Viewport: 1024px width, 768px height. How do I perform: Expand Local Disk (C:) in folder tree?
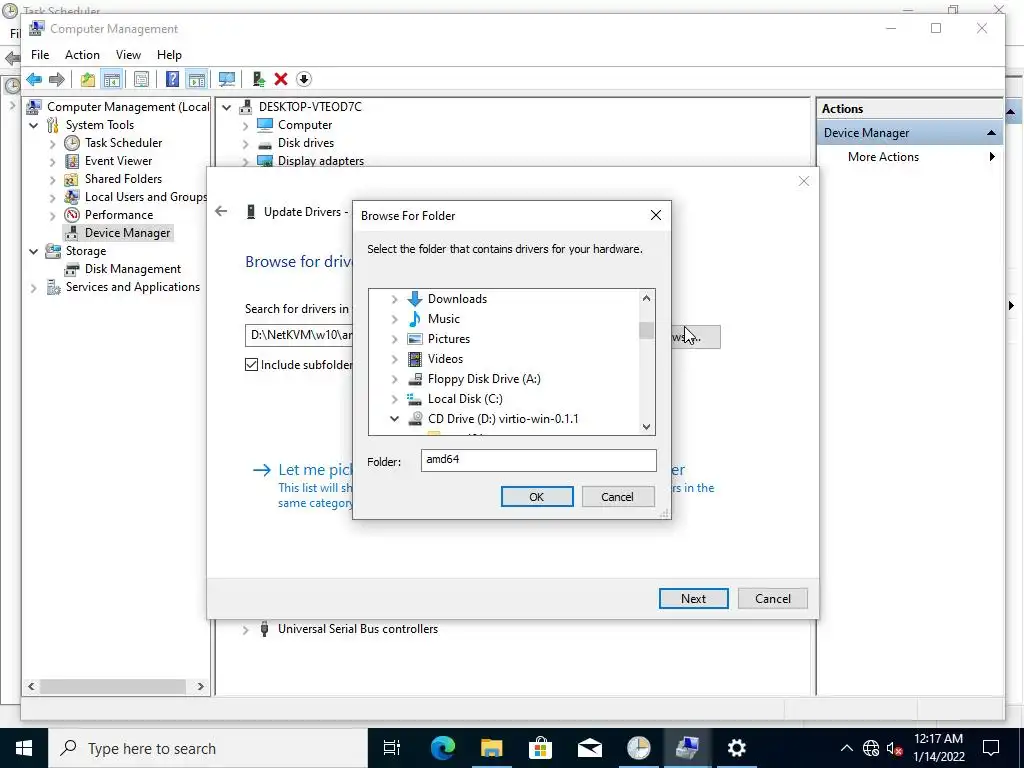coord(394,399)
